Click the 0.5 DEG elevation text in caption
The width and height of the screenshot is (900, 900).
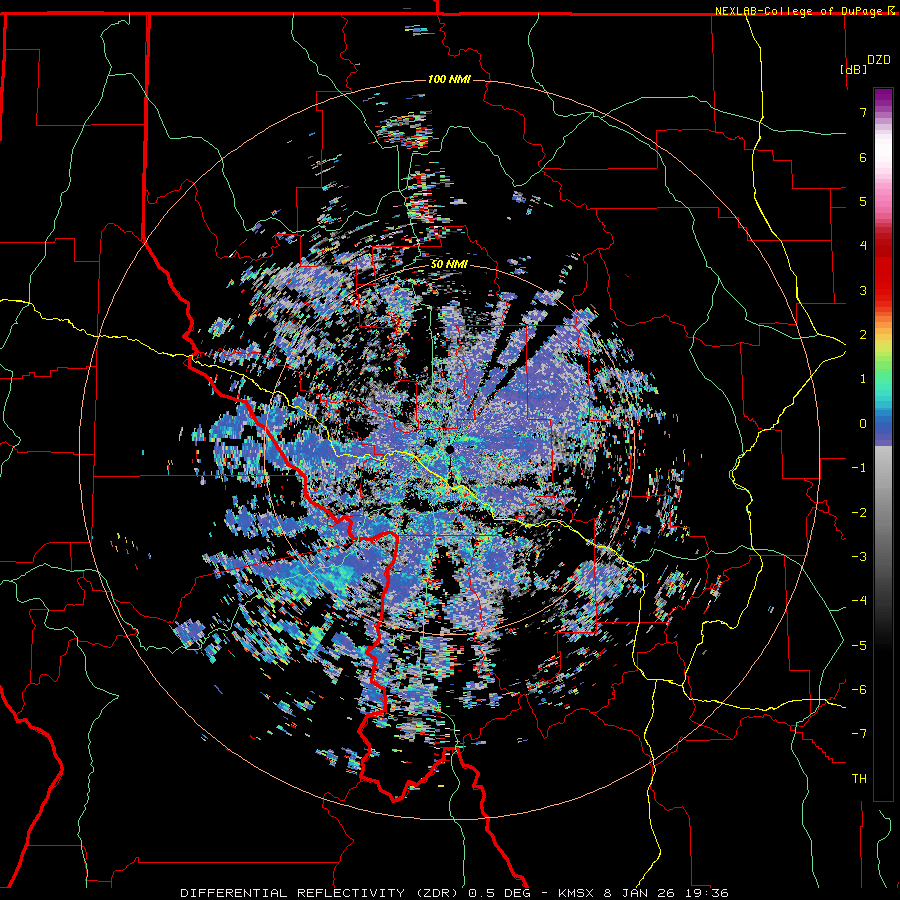coord(500,893)
